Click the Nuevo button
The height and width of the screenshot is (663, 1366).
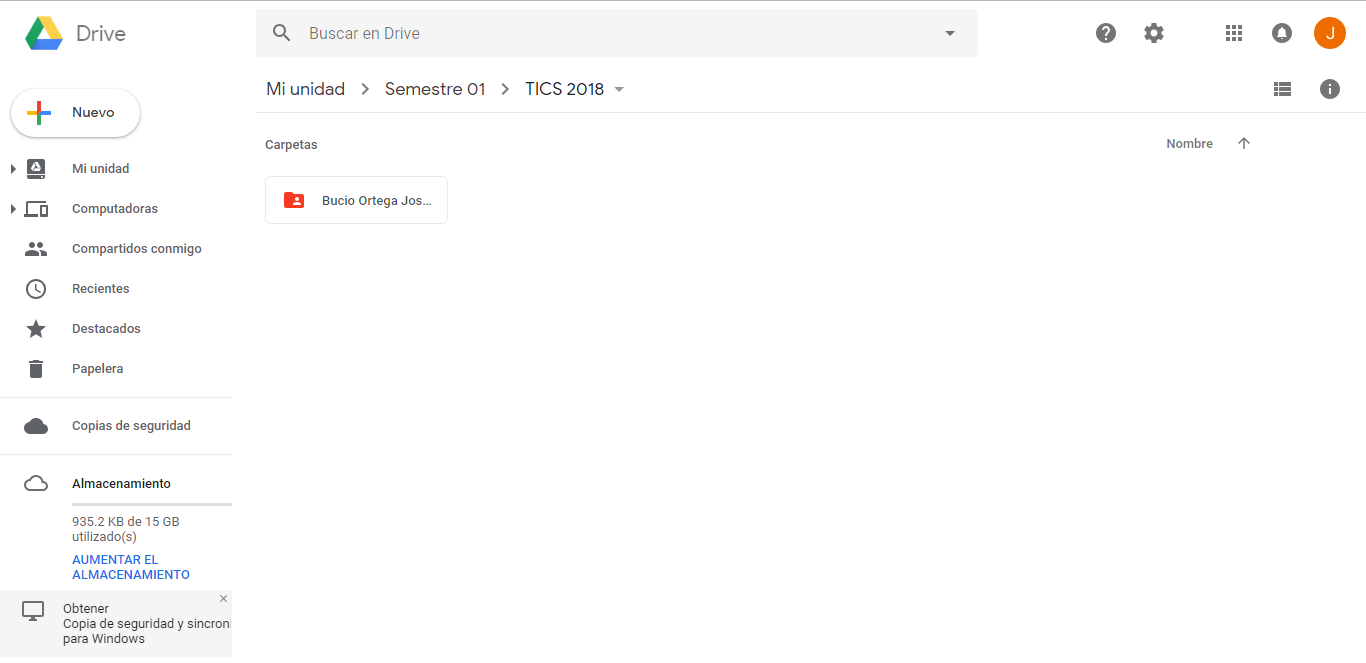(x=75, y=113)
